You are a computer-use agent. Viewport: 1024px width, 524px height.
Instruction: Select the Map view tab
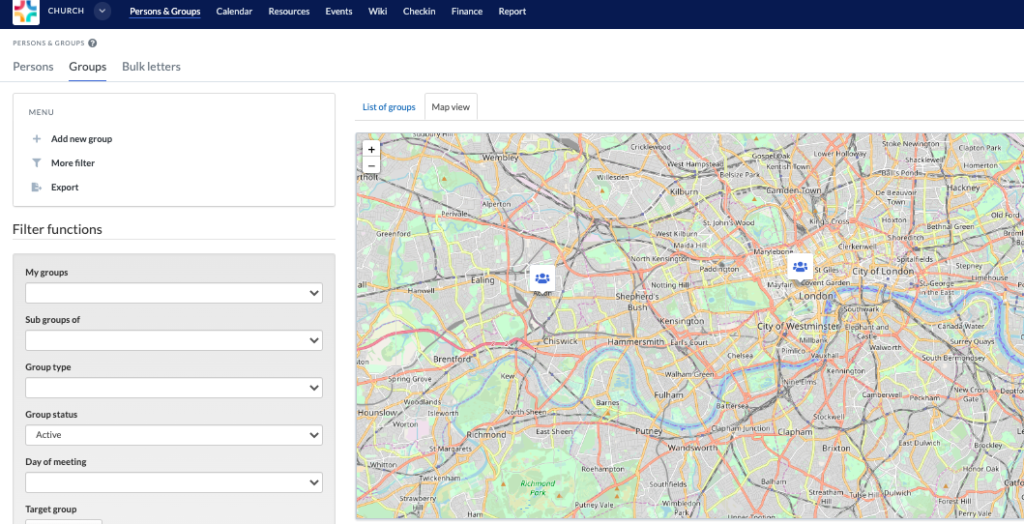coord(451,107)
